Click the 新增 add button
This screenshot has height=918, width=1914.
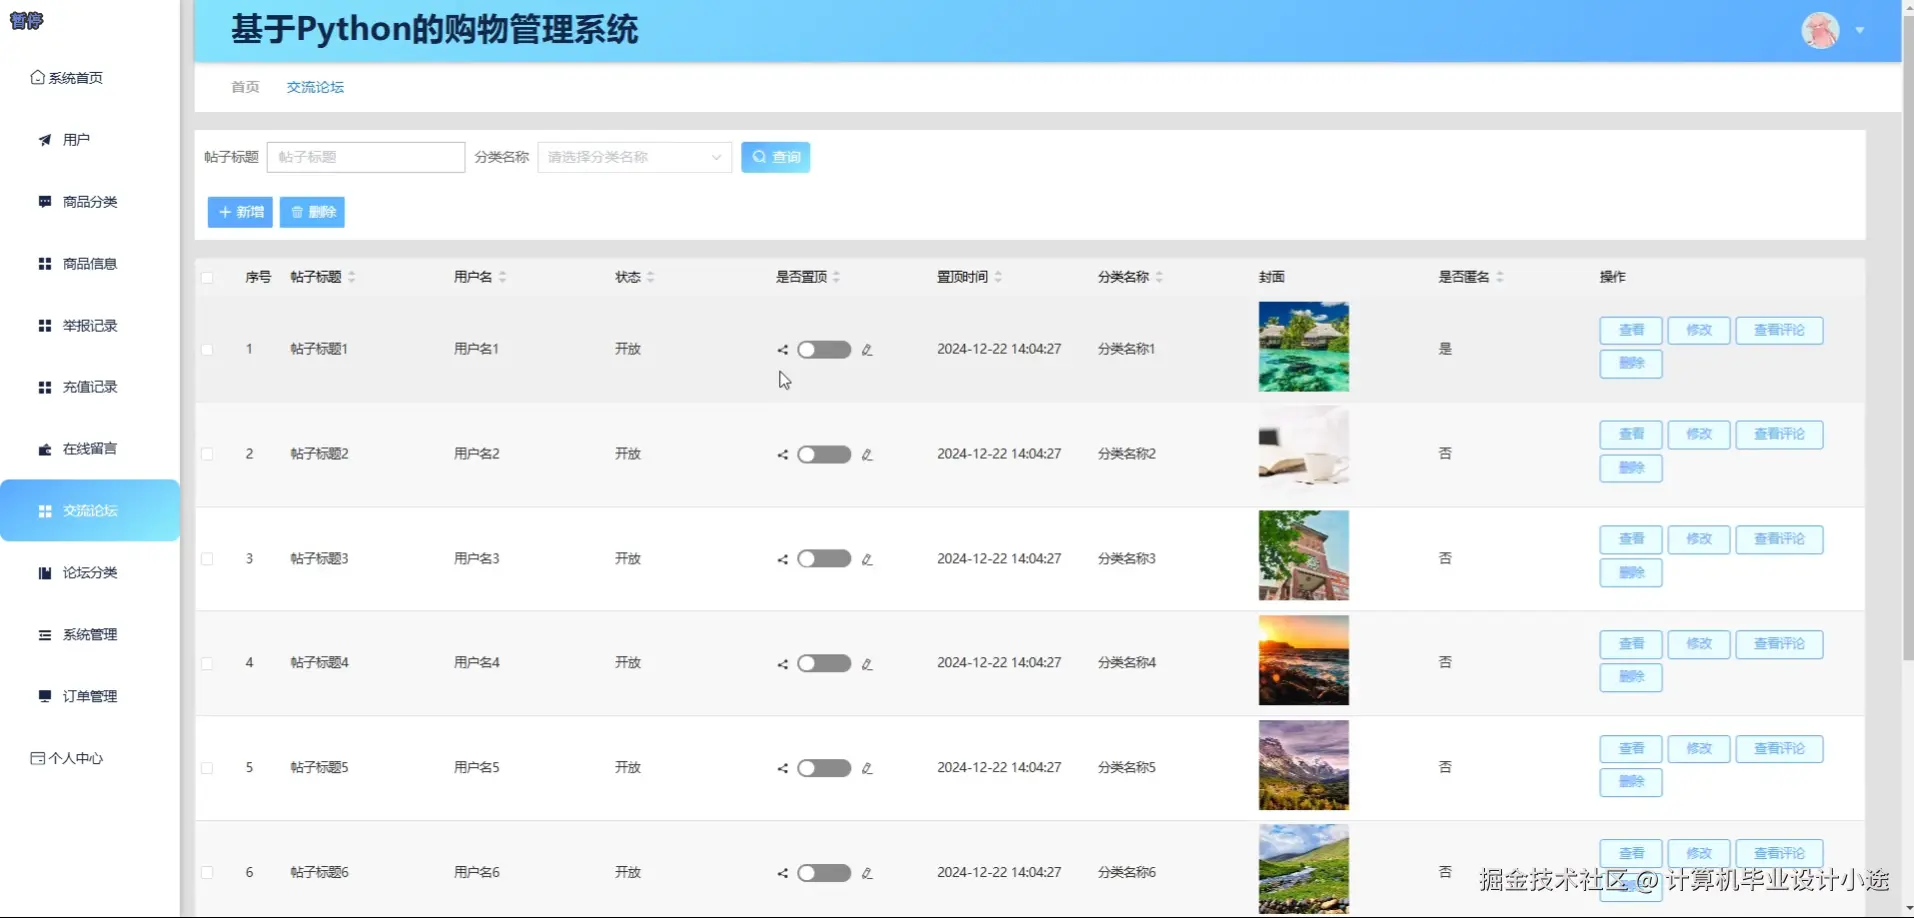coord(240,212)
